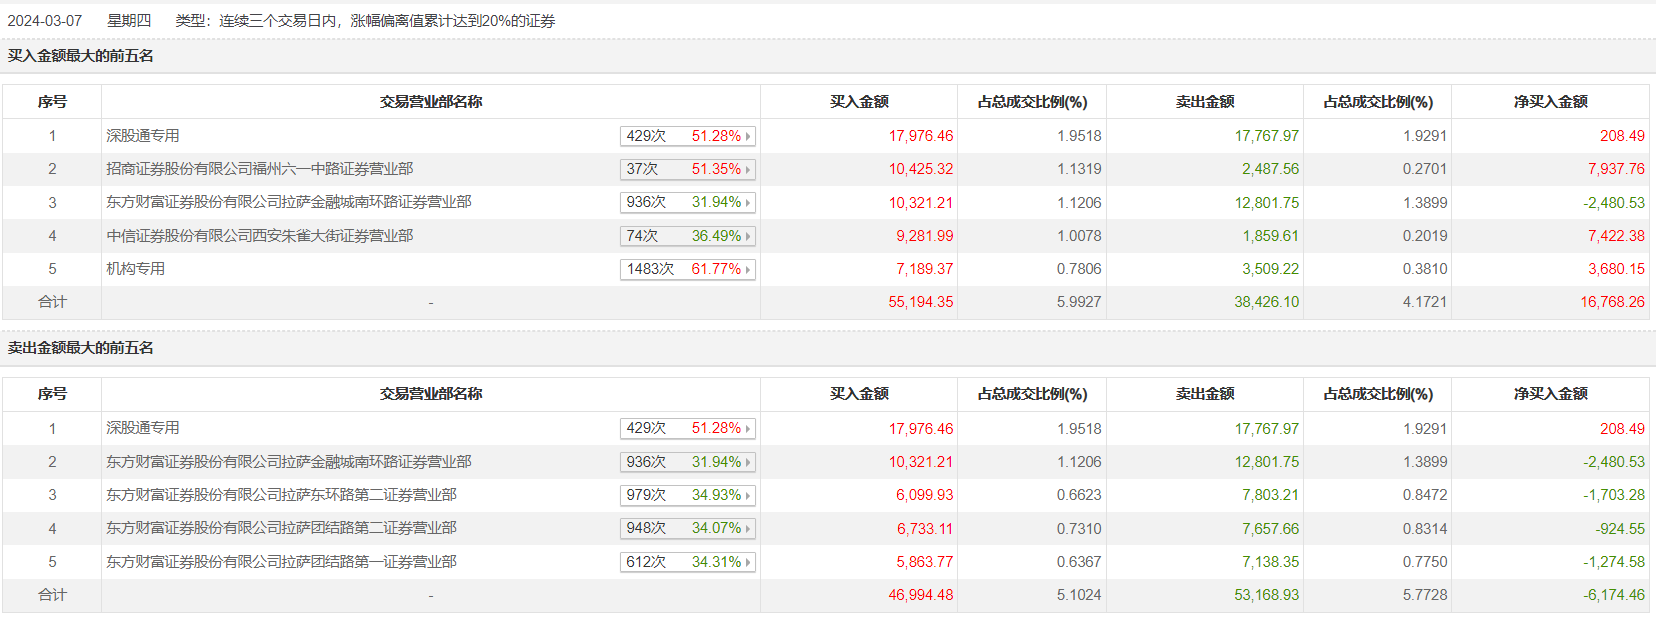Viewport: 1656px width, 619px height.
Task: Click the 卖出金额最大的前五名 section heading
Action: click(x=81, y=348)
